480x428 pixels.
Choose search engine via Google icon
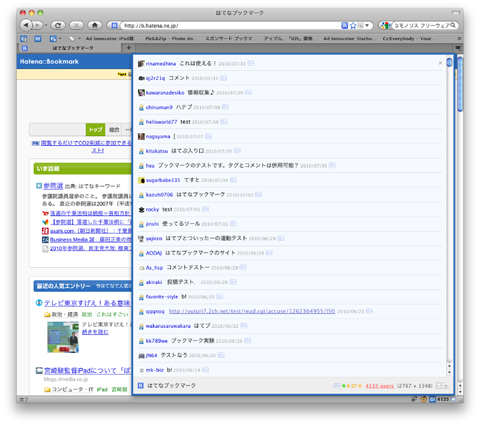pos(385,25)
